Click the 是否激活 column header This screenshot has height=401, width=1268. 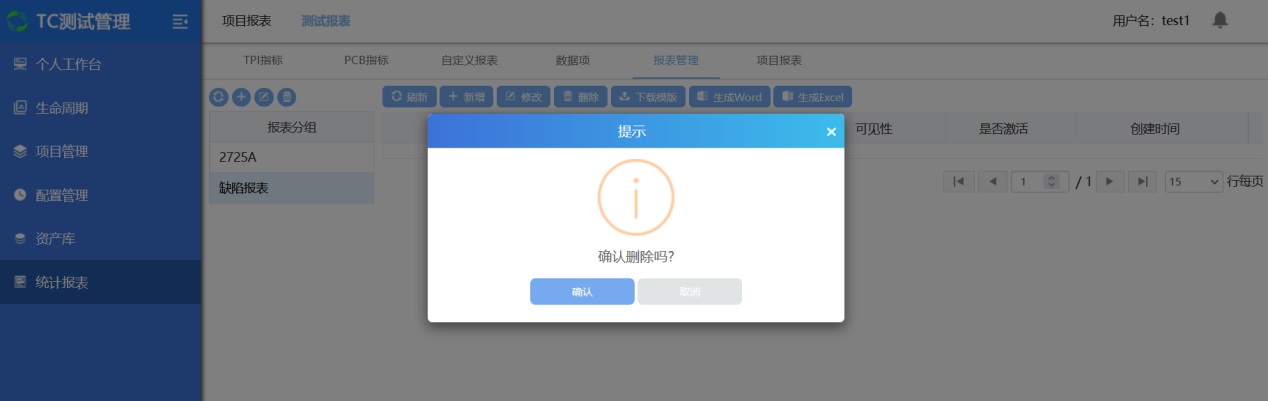pos(1003,128)
